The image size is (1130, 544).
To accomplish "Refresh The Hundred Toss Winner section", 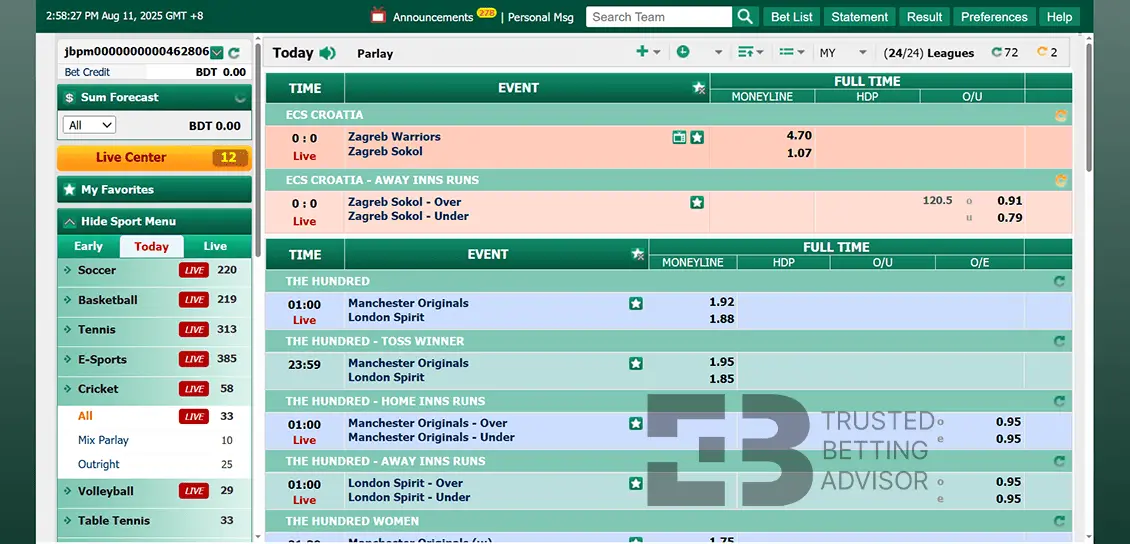I will point(1059,342).
